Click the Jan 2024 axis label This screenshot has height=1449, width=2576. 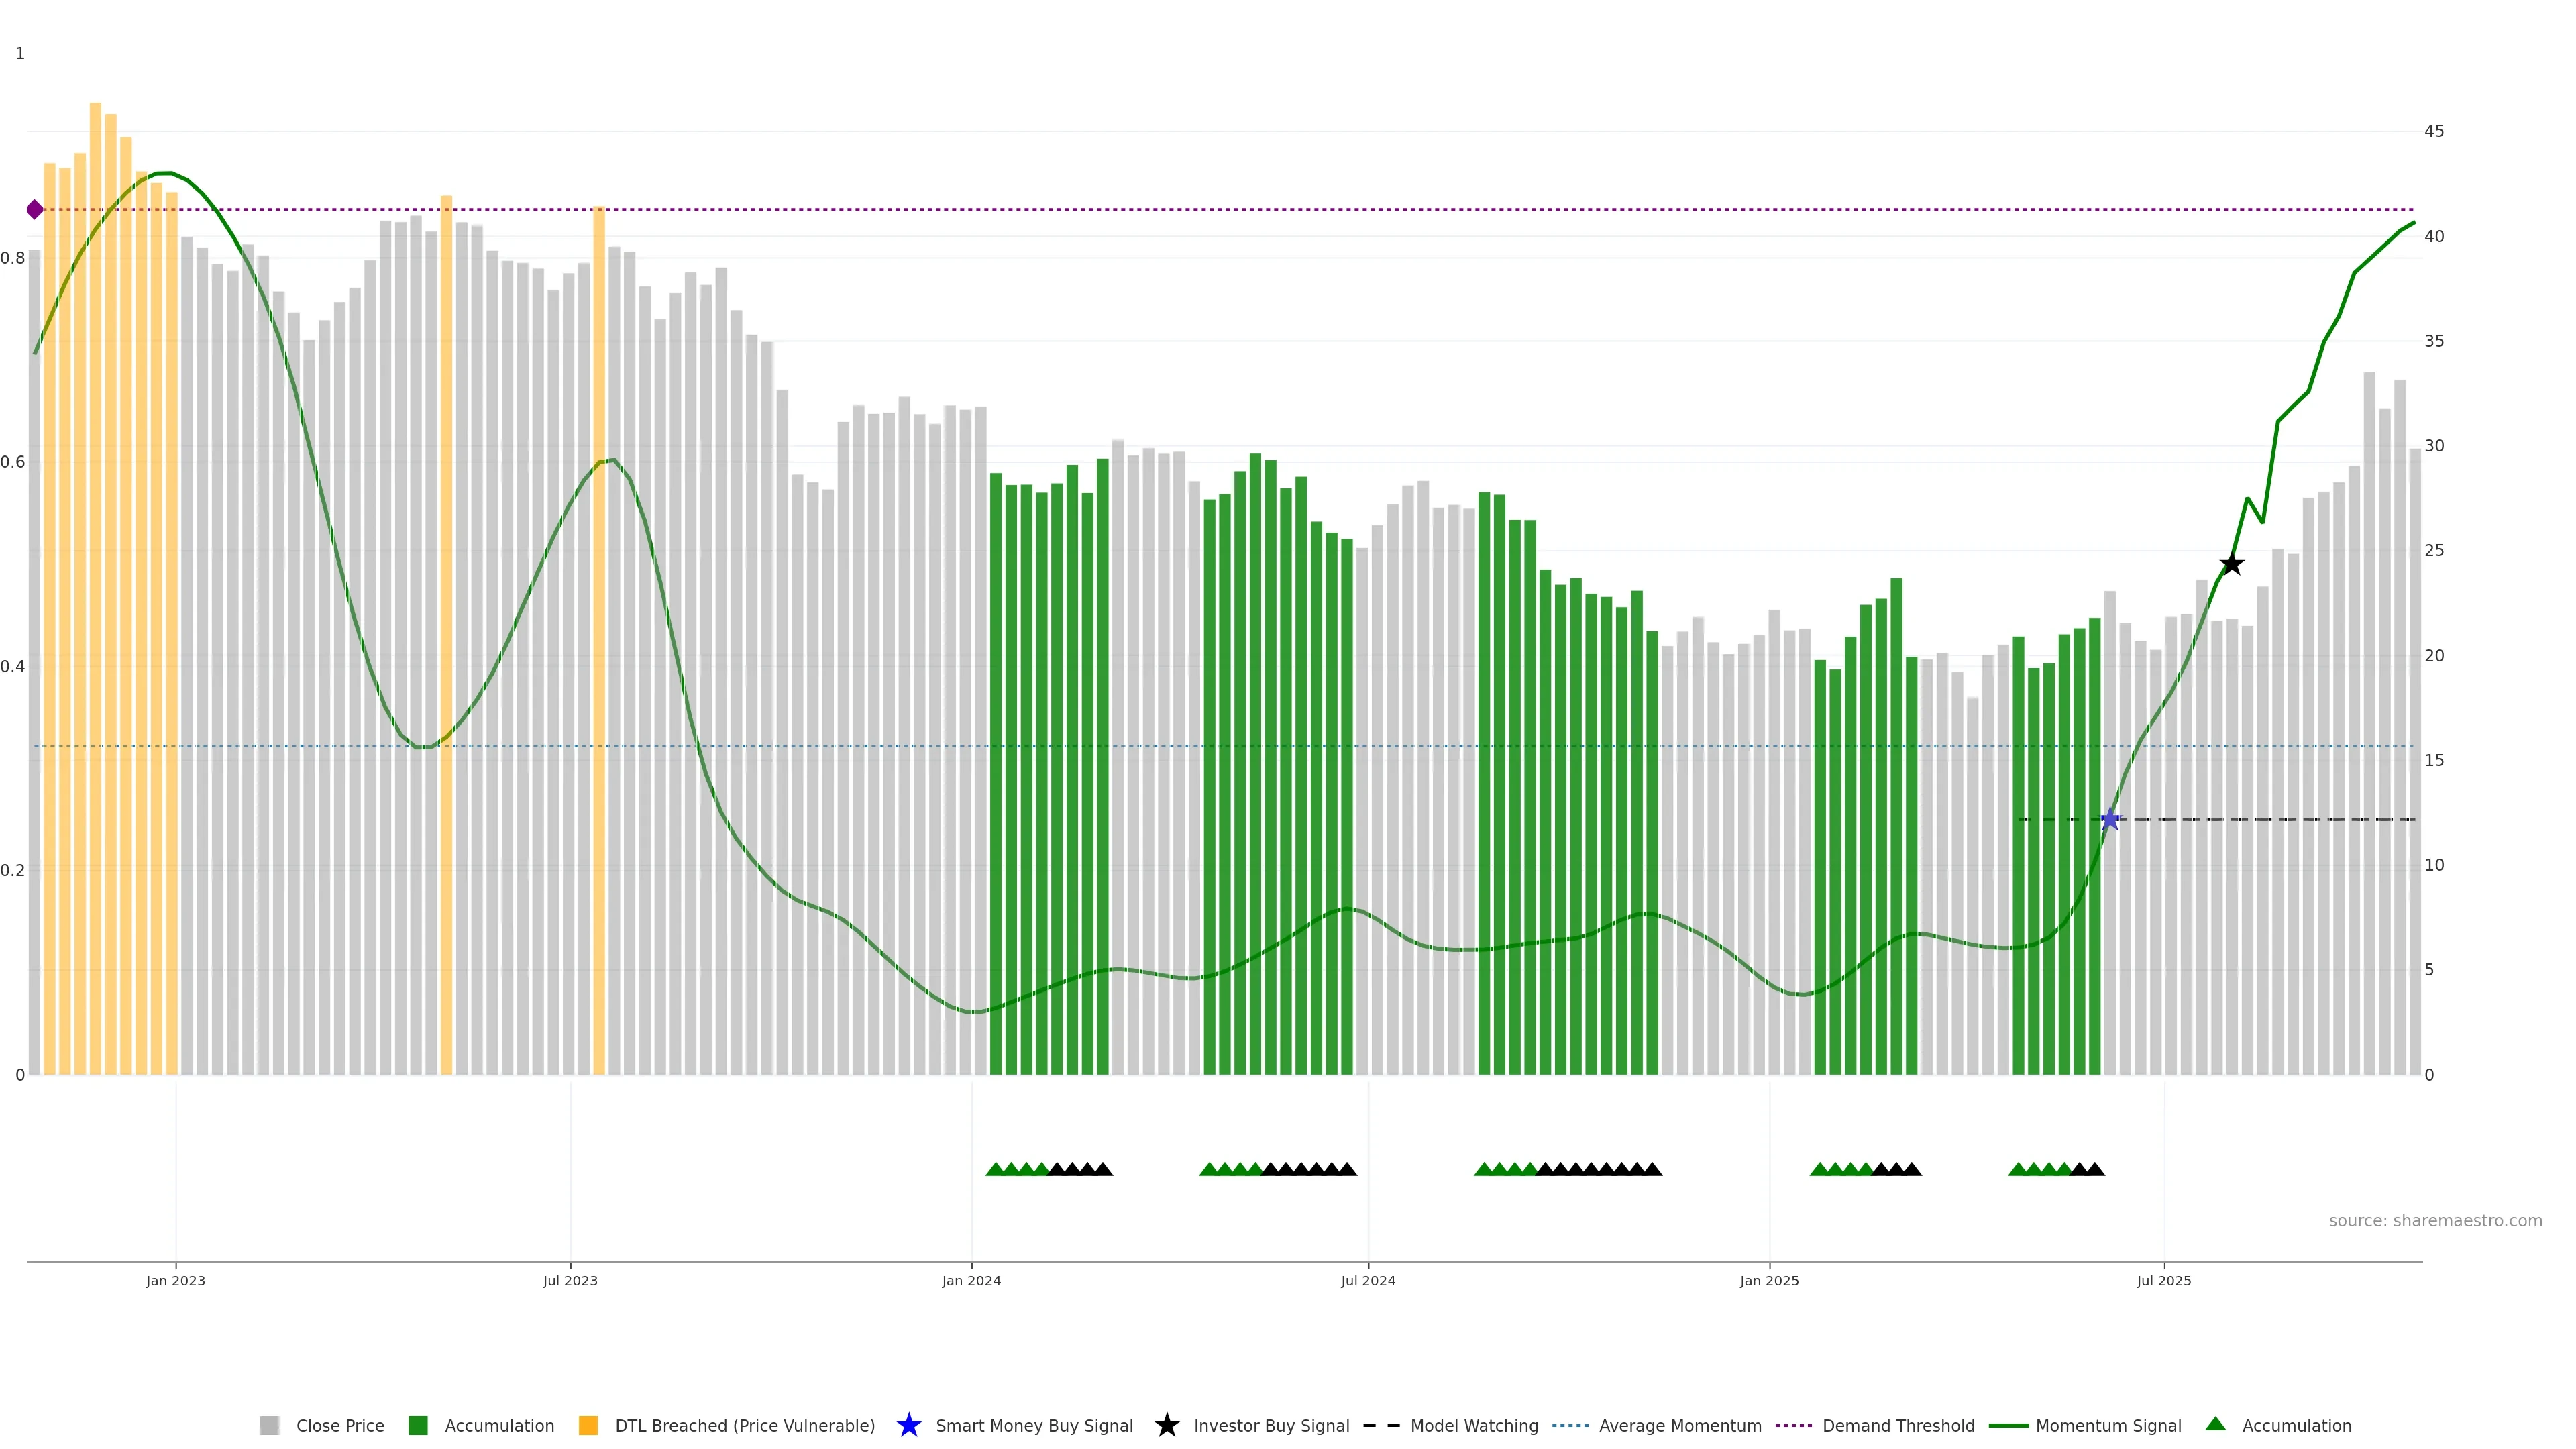(971, 1280)
